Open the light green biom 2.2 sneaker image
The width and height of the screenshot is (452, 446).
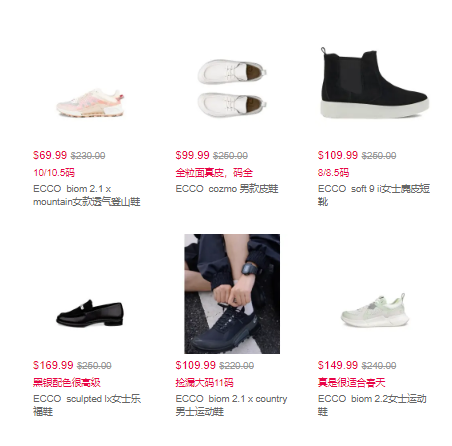coord(375,311)
